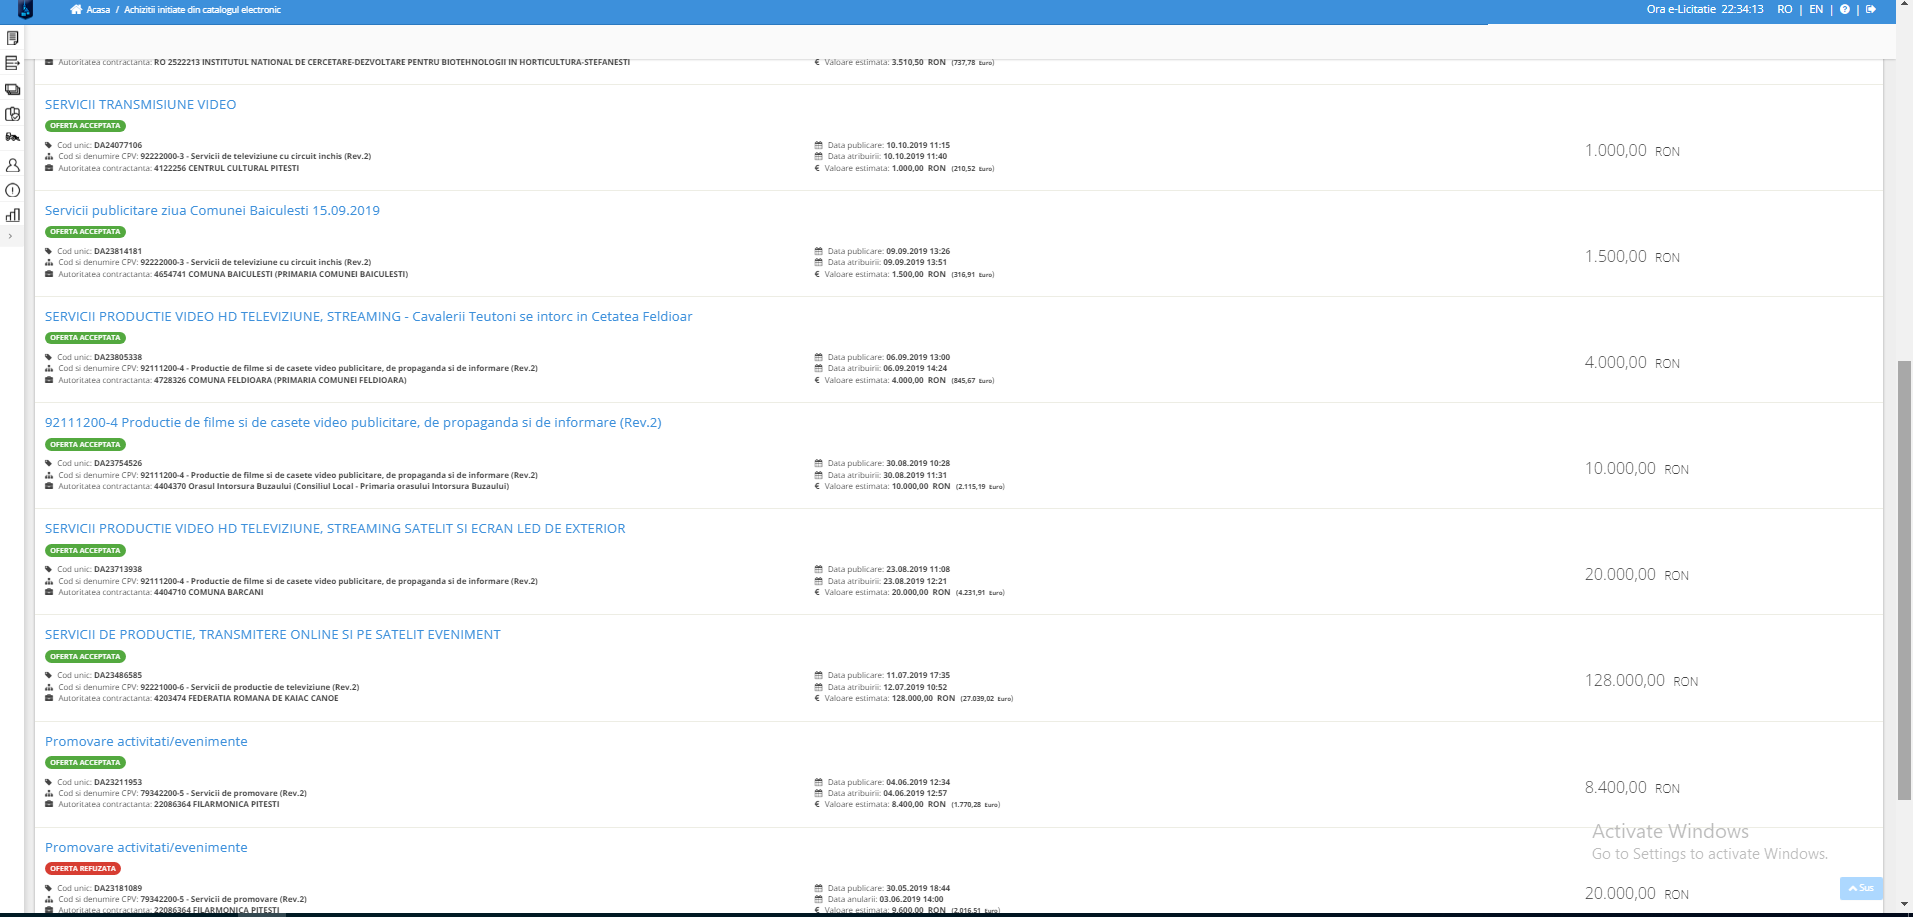Click the Sus back-to-top button
The width and height of the screenshot is (1913, 917).
[x=1860, y=888]
